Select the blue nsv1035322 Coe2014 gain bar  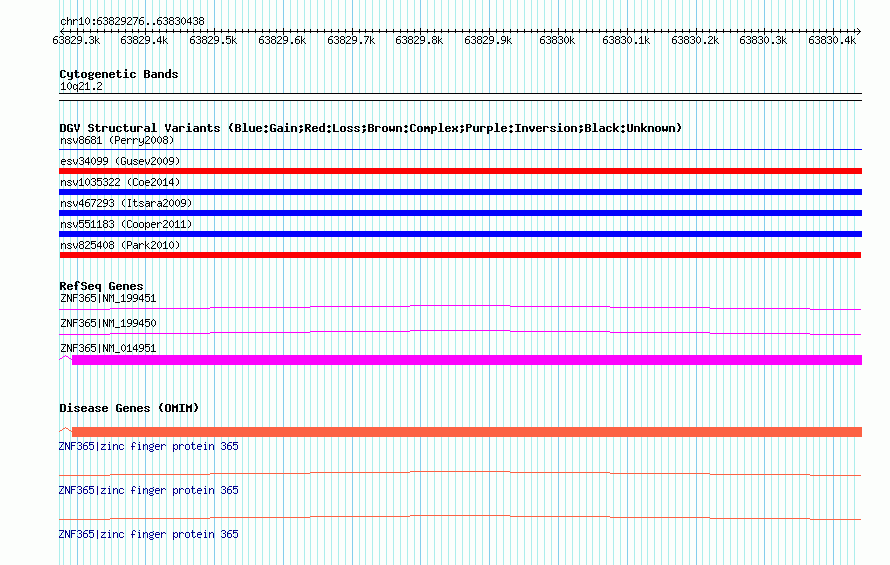click(x=460, y=192)
